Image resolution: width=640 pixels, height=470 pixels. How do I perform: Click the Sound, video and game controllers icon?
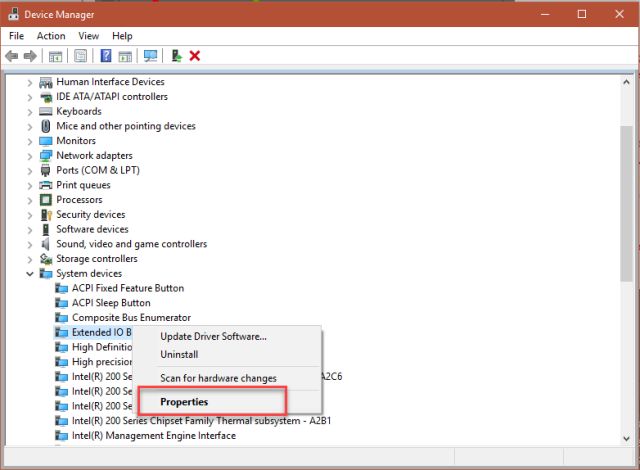46,244
